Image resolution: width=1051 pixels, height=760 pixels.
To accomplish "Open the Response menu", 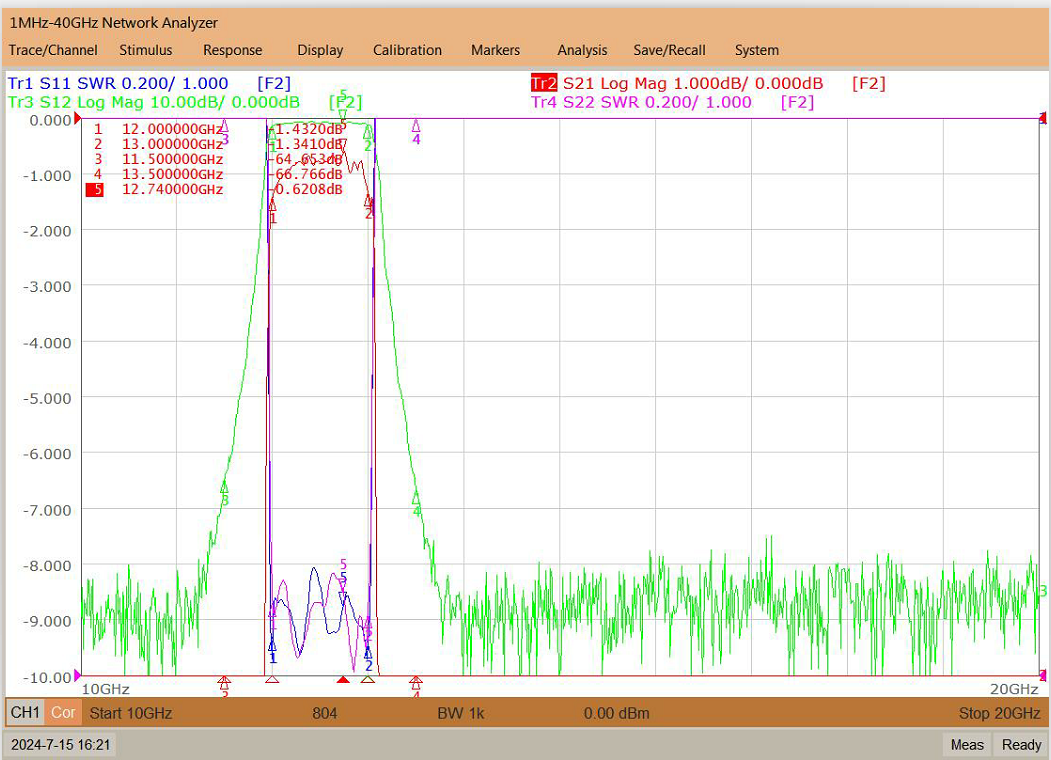I will (x=233, y=50).
